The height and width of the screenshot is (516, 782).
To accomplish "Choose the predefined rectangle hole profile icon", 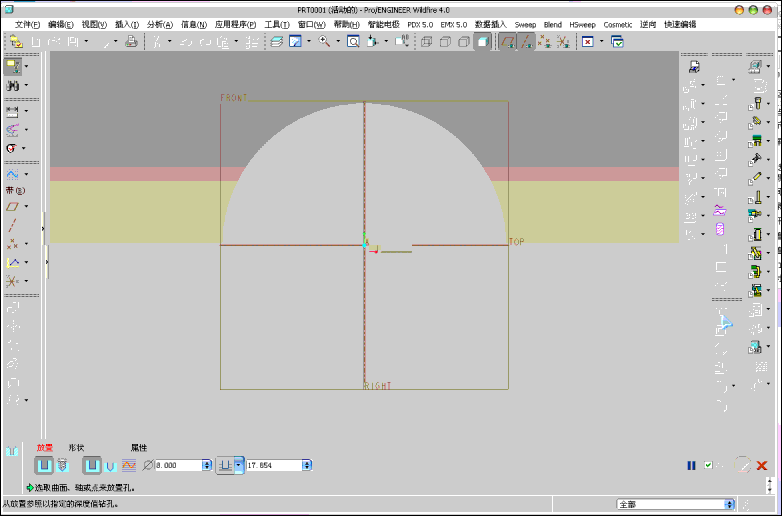I will 92,465.
